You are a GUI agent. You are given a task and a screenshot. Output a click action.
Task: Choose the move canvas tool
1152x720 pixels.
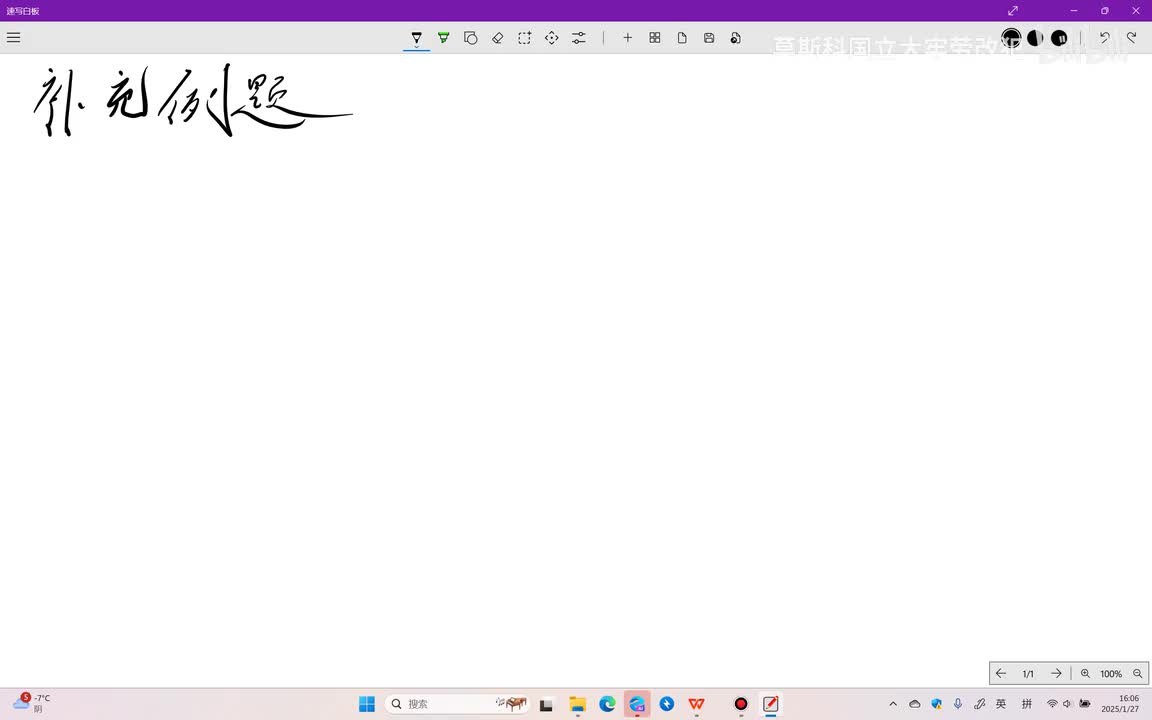point(552,37)
